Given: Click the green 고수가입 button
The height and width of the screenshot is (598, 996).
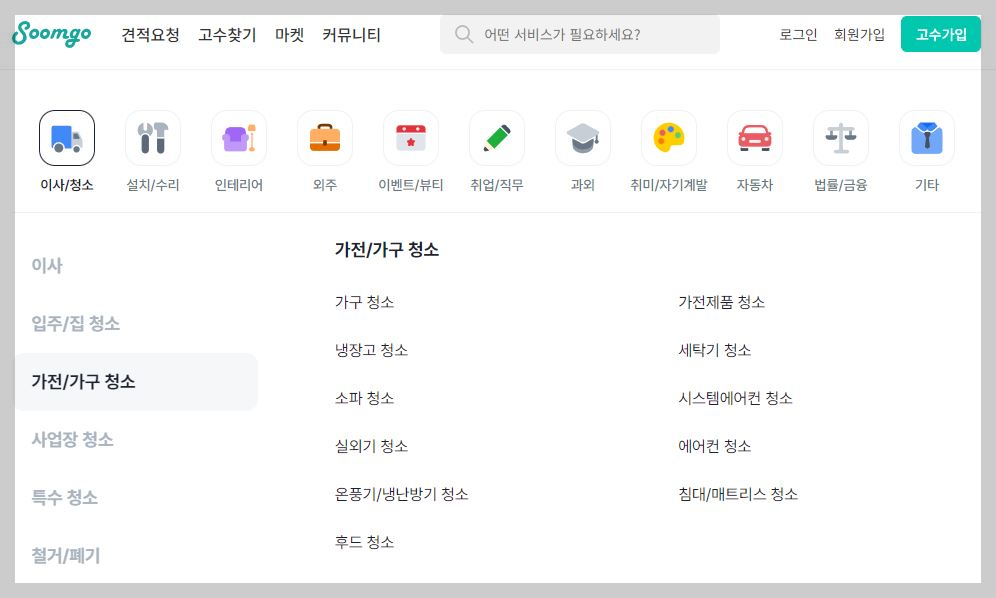Looking at the screenshot, I should 939,33.
